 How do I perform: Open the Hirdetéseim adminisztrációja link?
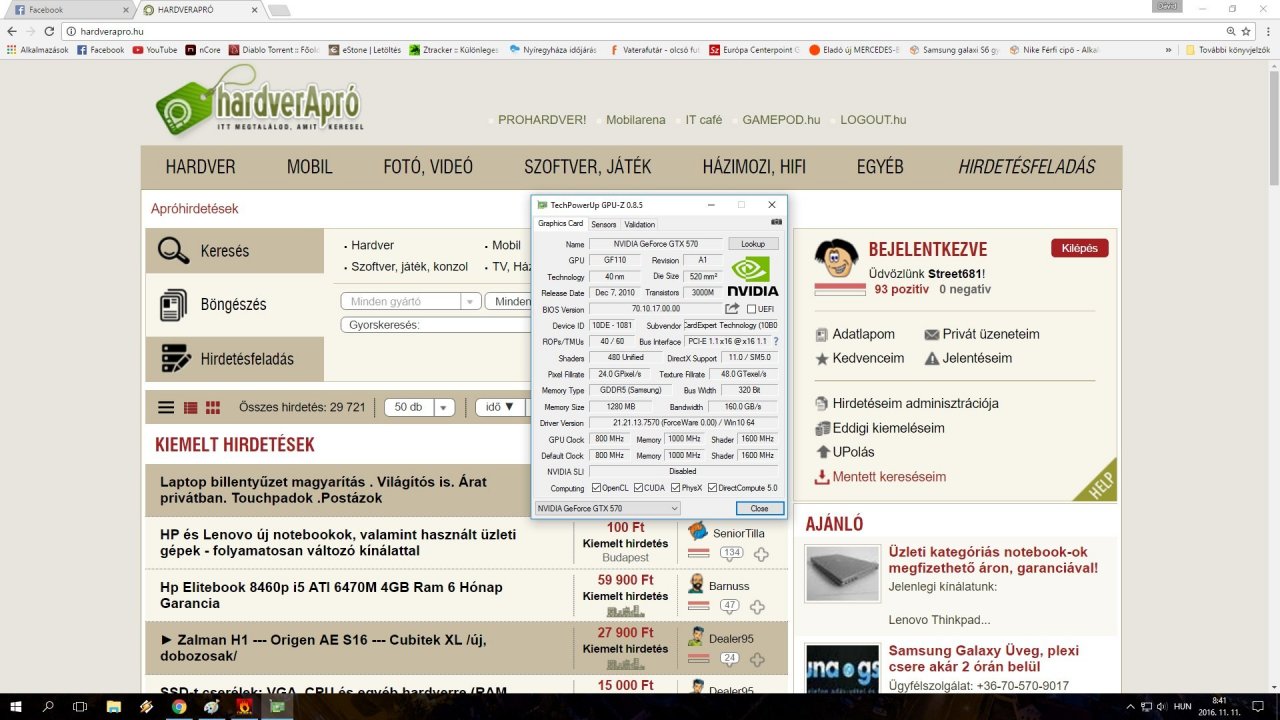click(915, 404)
